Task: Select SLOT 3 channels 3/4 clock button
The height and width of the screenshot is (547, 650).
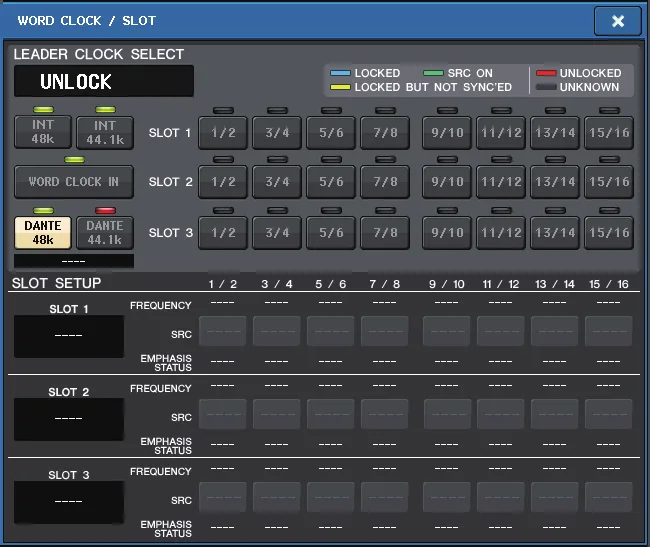Action: click(277, 233)
